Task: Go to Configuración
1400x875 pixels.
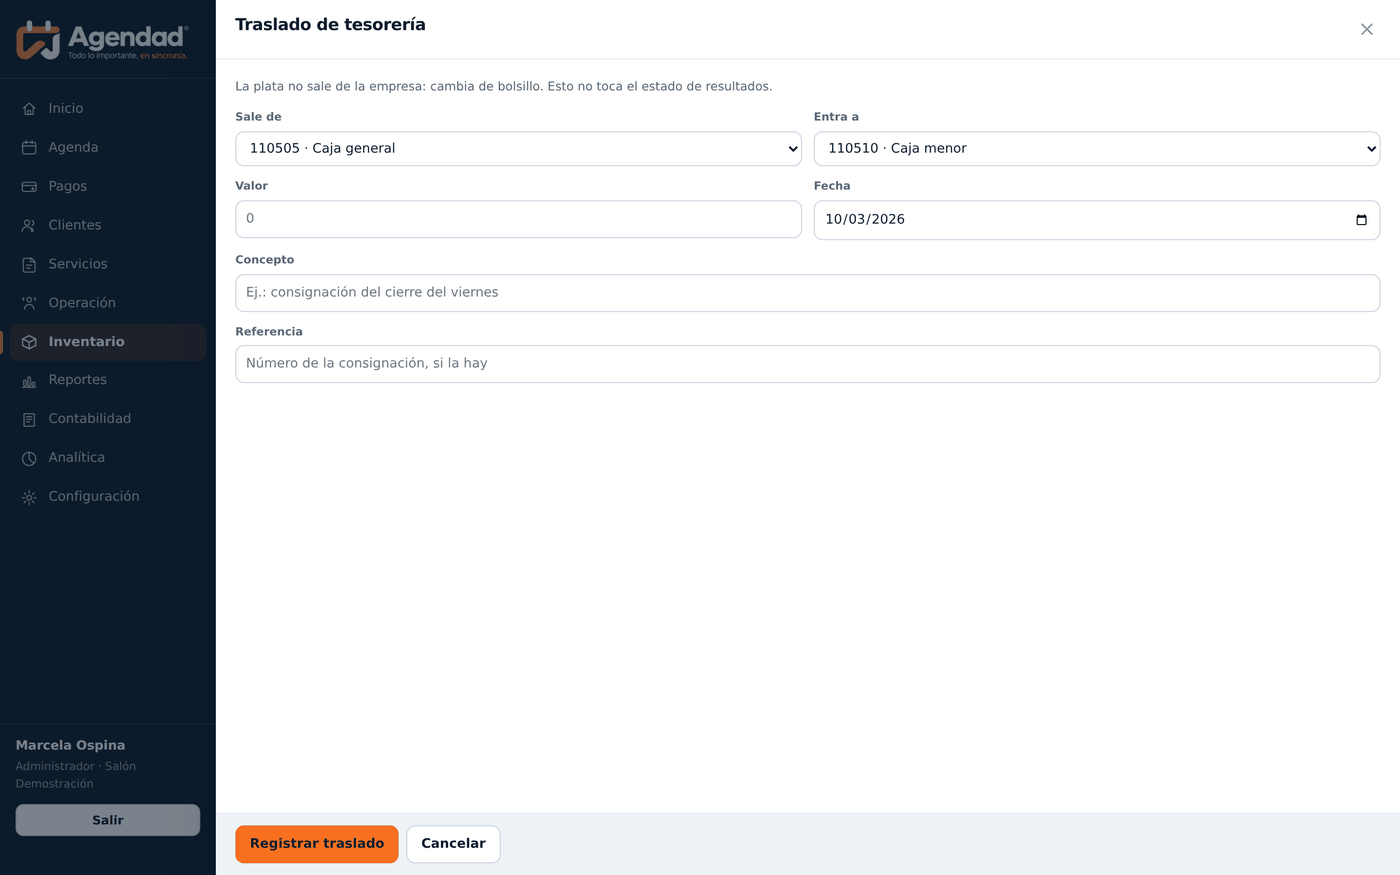Action: [108, 497]
